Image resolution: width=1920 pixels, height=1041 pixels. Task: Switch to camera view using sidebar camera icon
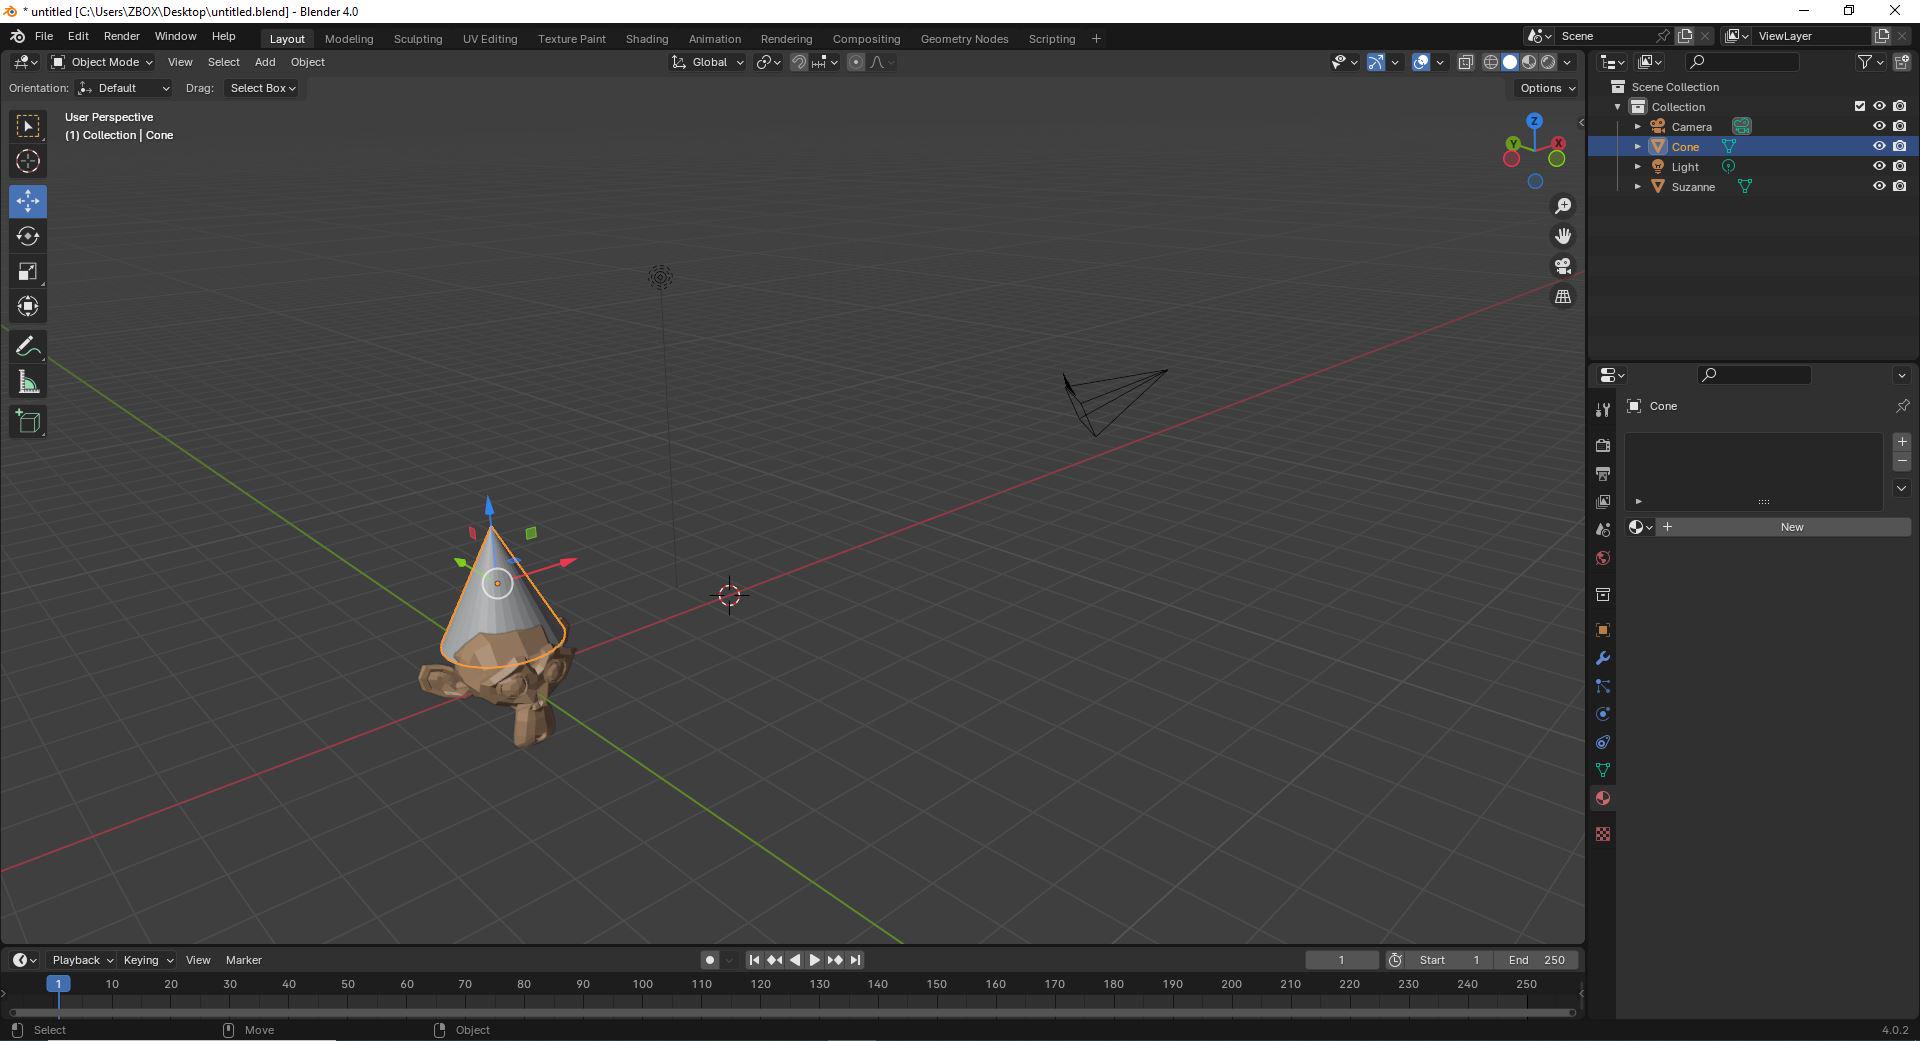[x=1563, y=267]
